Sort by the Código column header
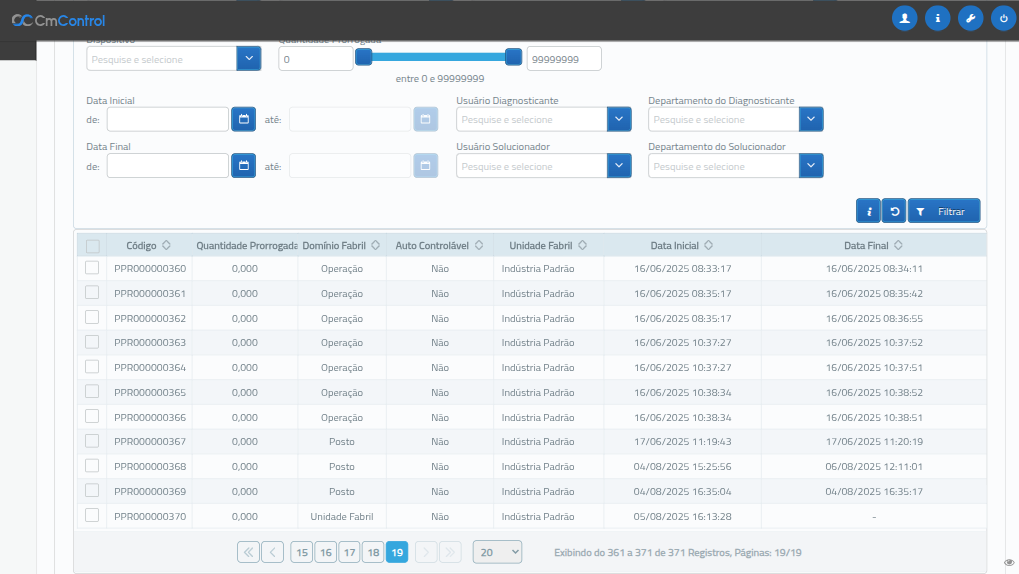The image size is (1019, 574). [148, 245]
